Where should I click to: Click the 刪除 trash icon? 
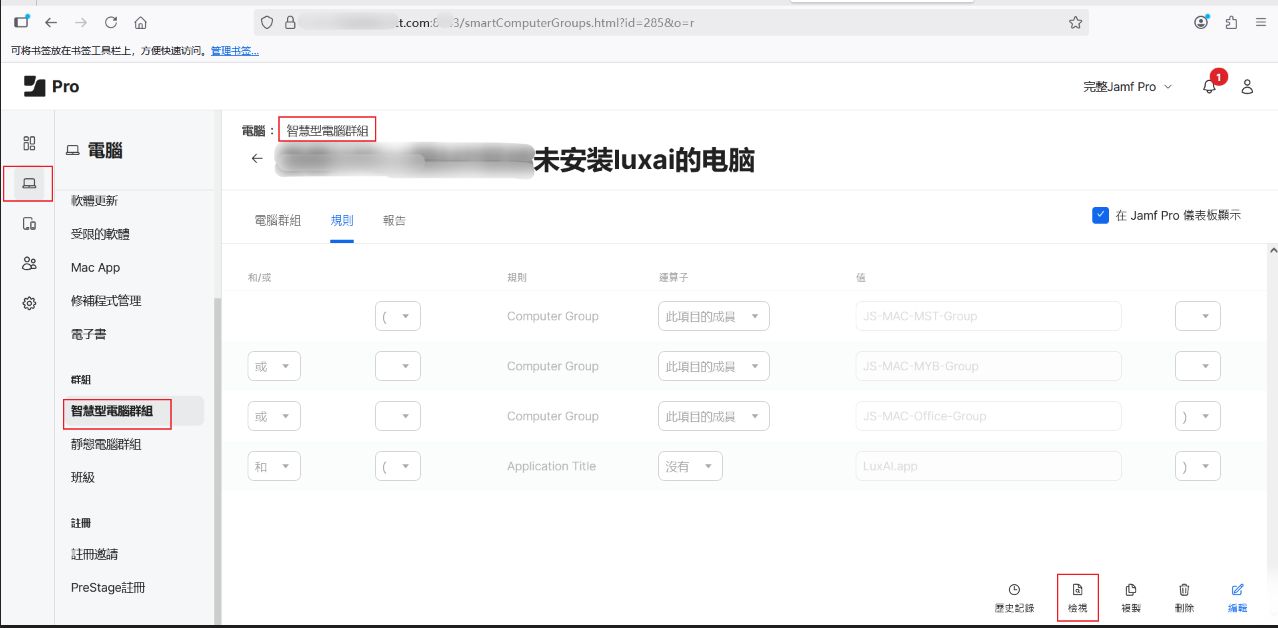1184,590
